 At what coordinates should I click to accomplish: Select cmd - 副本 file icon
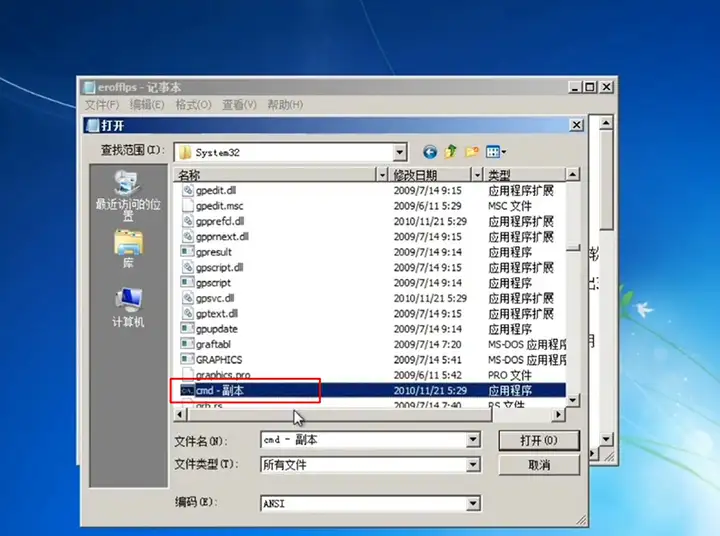pos(187,390)
